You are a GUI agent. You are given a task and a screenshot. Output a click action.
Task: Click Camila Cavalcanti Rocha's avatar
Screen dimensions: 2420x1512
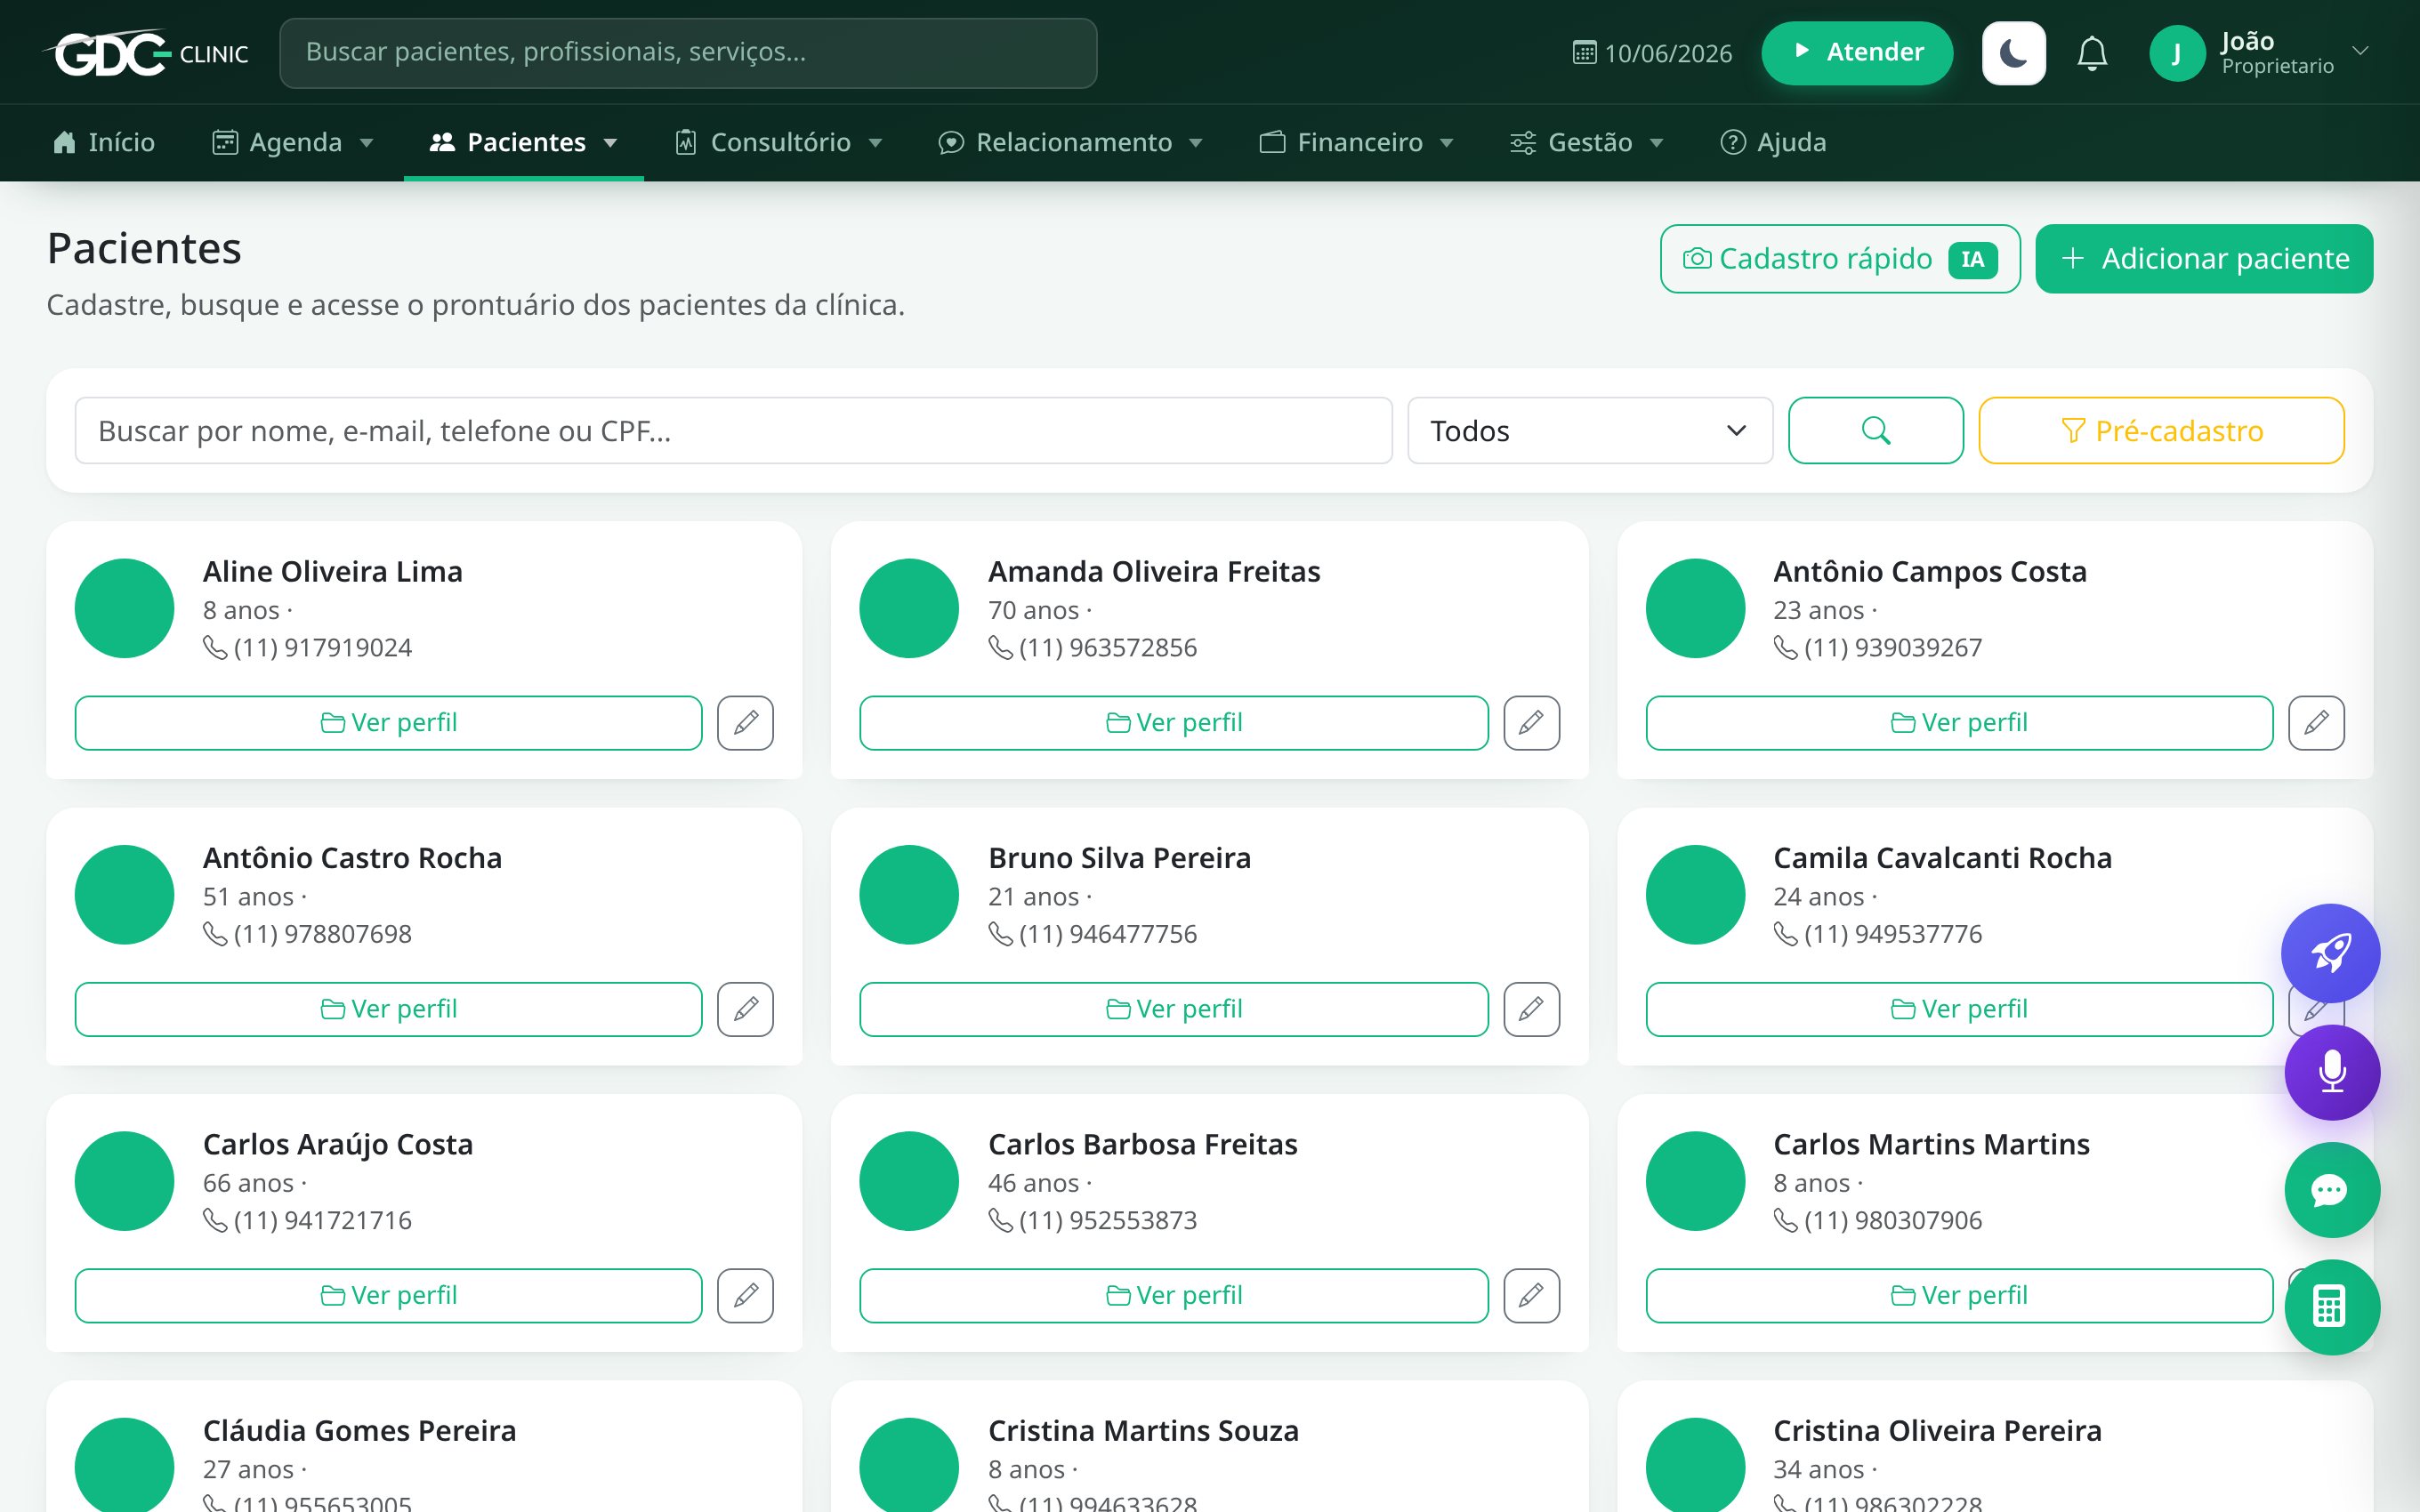tap(1695, 895)
